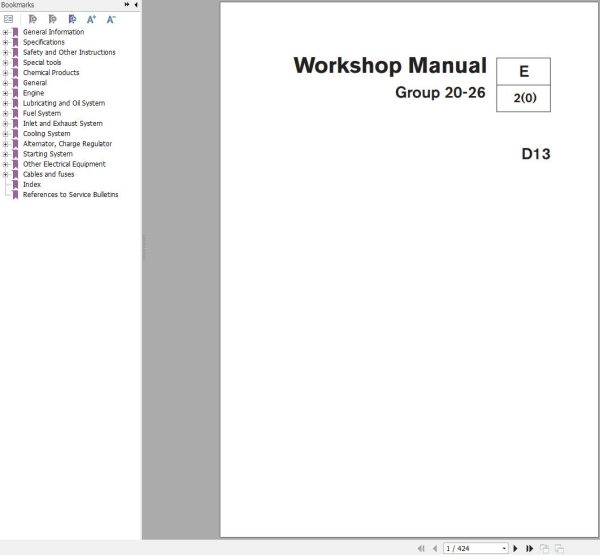Click the E box on the cover page
The height and width of the screenshot is (555, 600).
click(523, 71)
